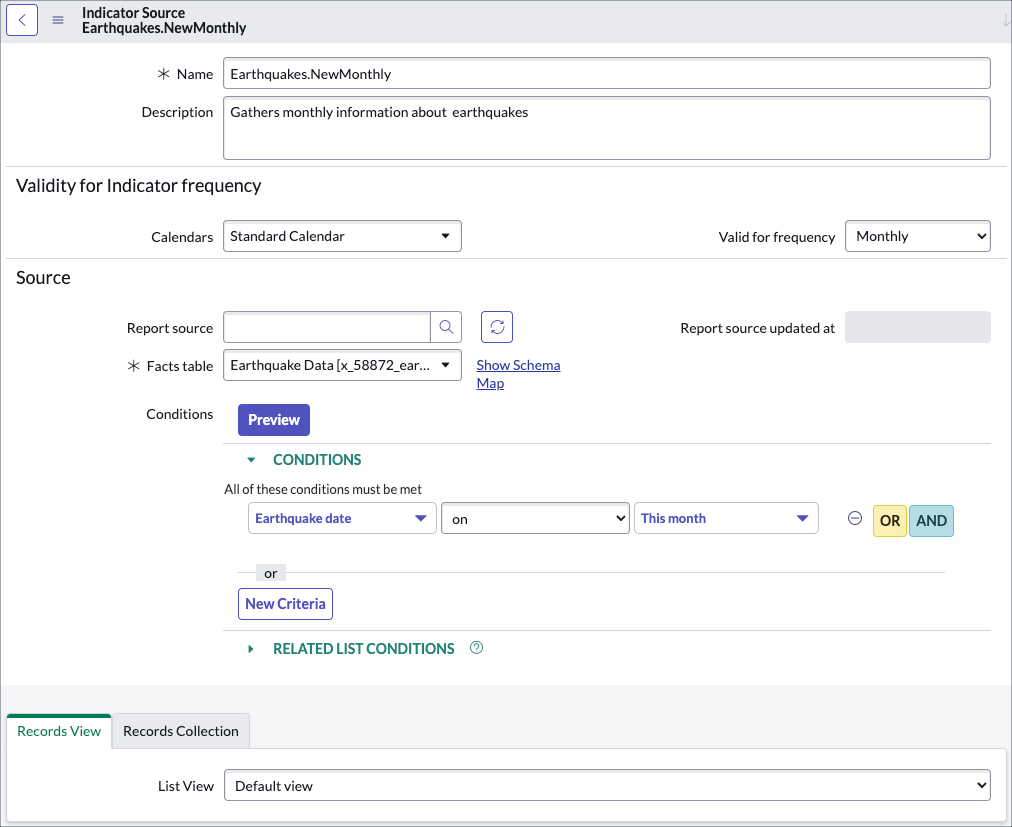This screenshot has width=1012, height=827.
Task: Click the save down-arrow icon at top right
Action: [1004, 18]
